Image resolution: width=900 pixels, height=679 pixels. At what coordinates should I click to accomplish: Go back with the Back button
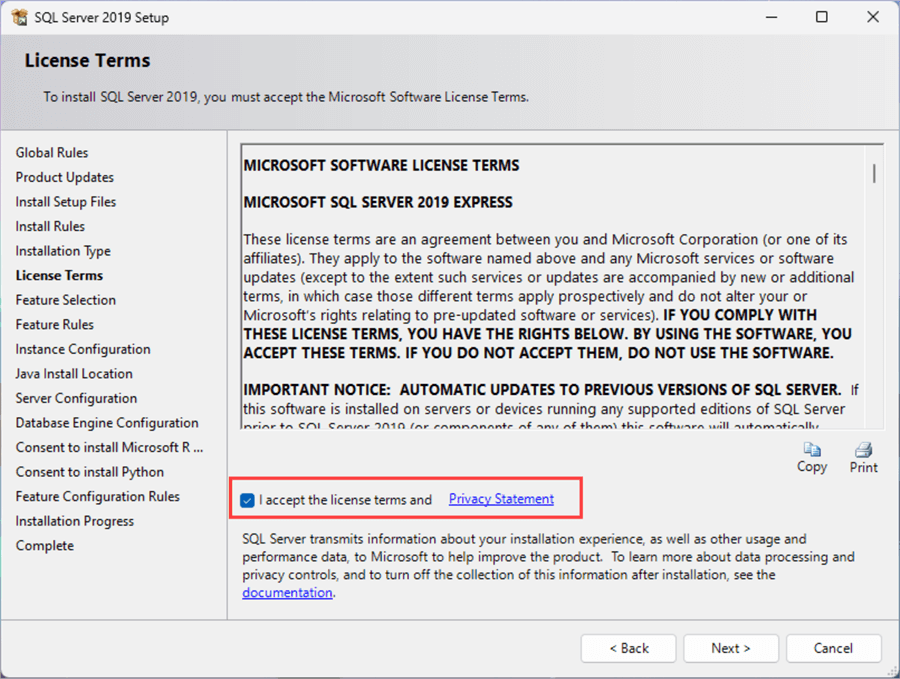pyautogui.click(x=629, y=648)
